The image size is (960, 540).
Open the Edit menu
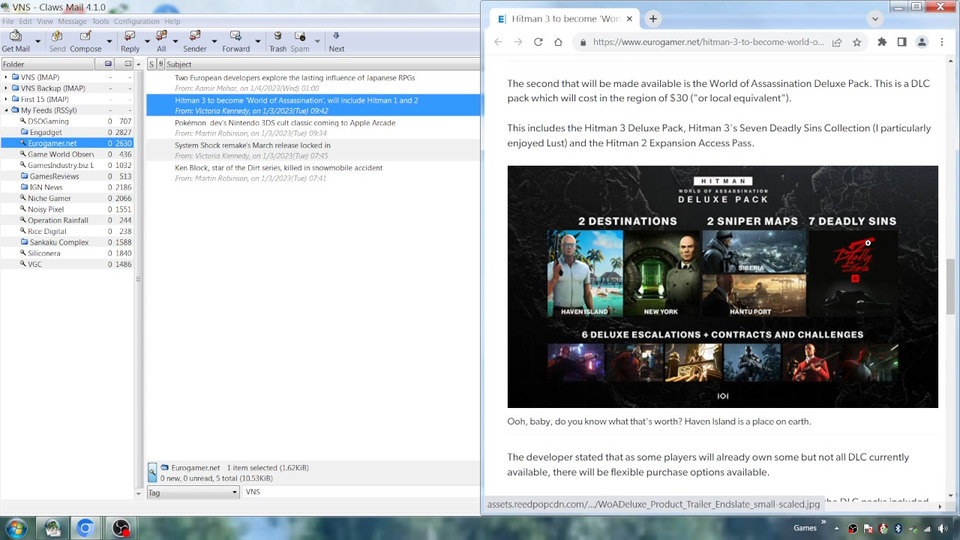[x=25, y=21]
